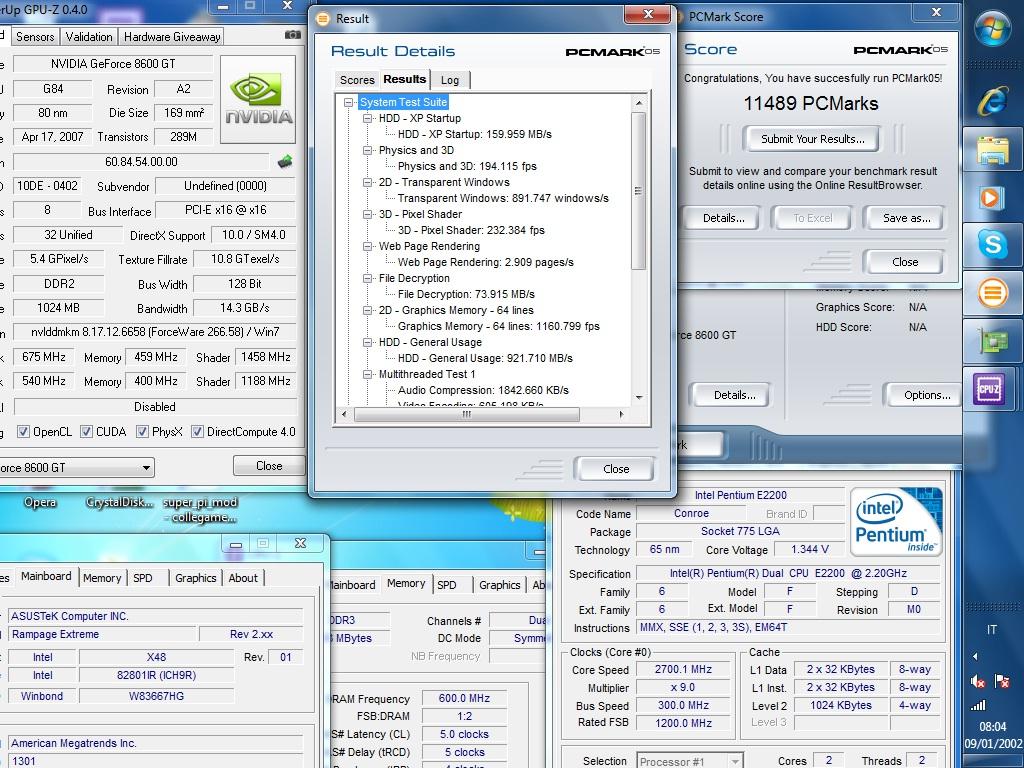The width and height of the screenshot is (1024, 768).
Task: Click the NVIDIA logo in GPU-Z
Action: tap(258, 99)
